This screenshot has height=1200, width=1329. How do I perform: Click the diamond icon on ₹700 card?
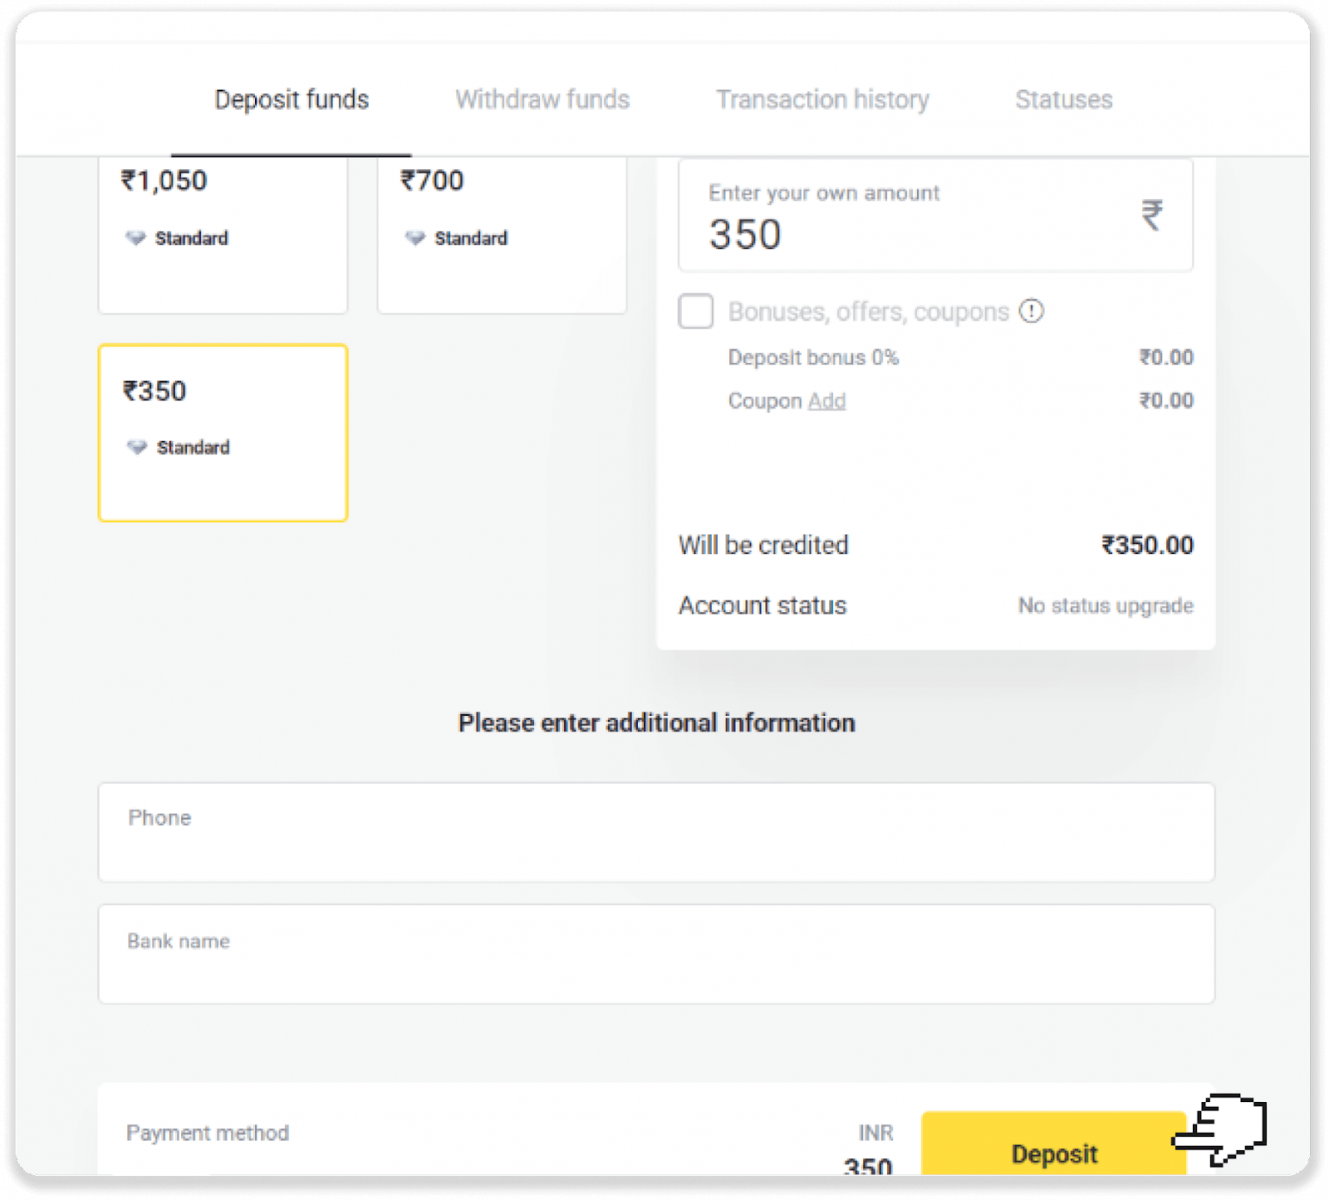click(415, 238)
